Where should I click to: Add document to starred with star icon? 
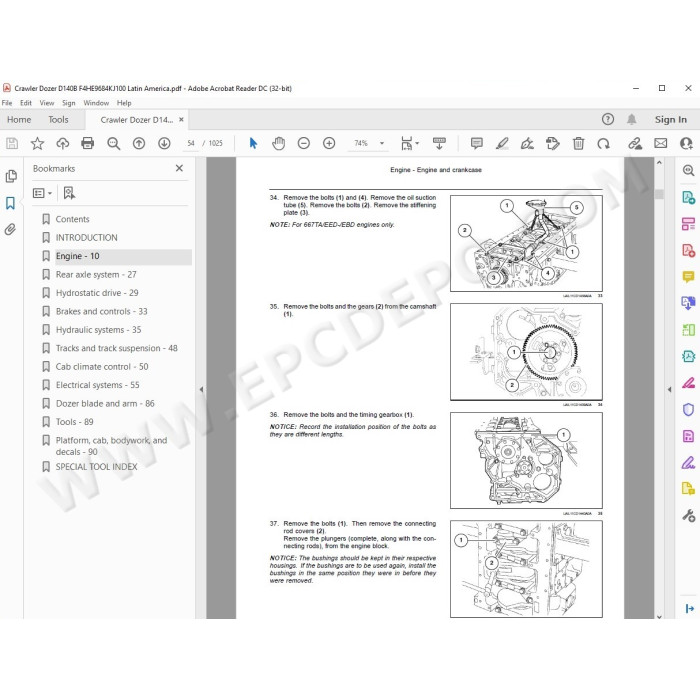pos(37,143)
